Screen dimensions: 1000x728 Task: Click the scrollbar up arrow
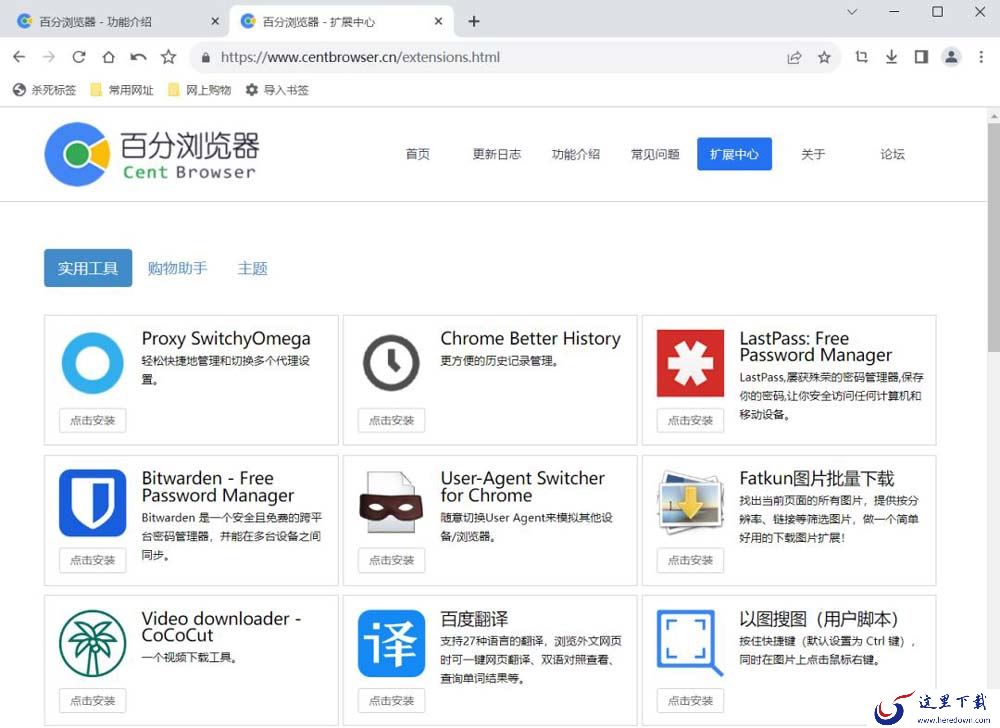point(994,116)
